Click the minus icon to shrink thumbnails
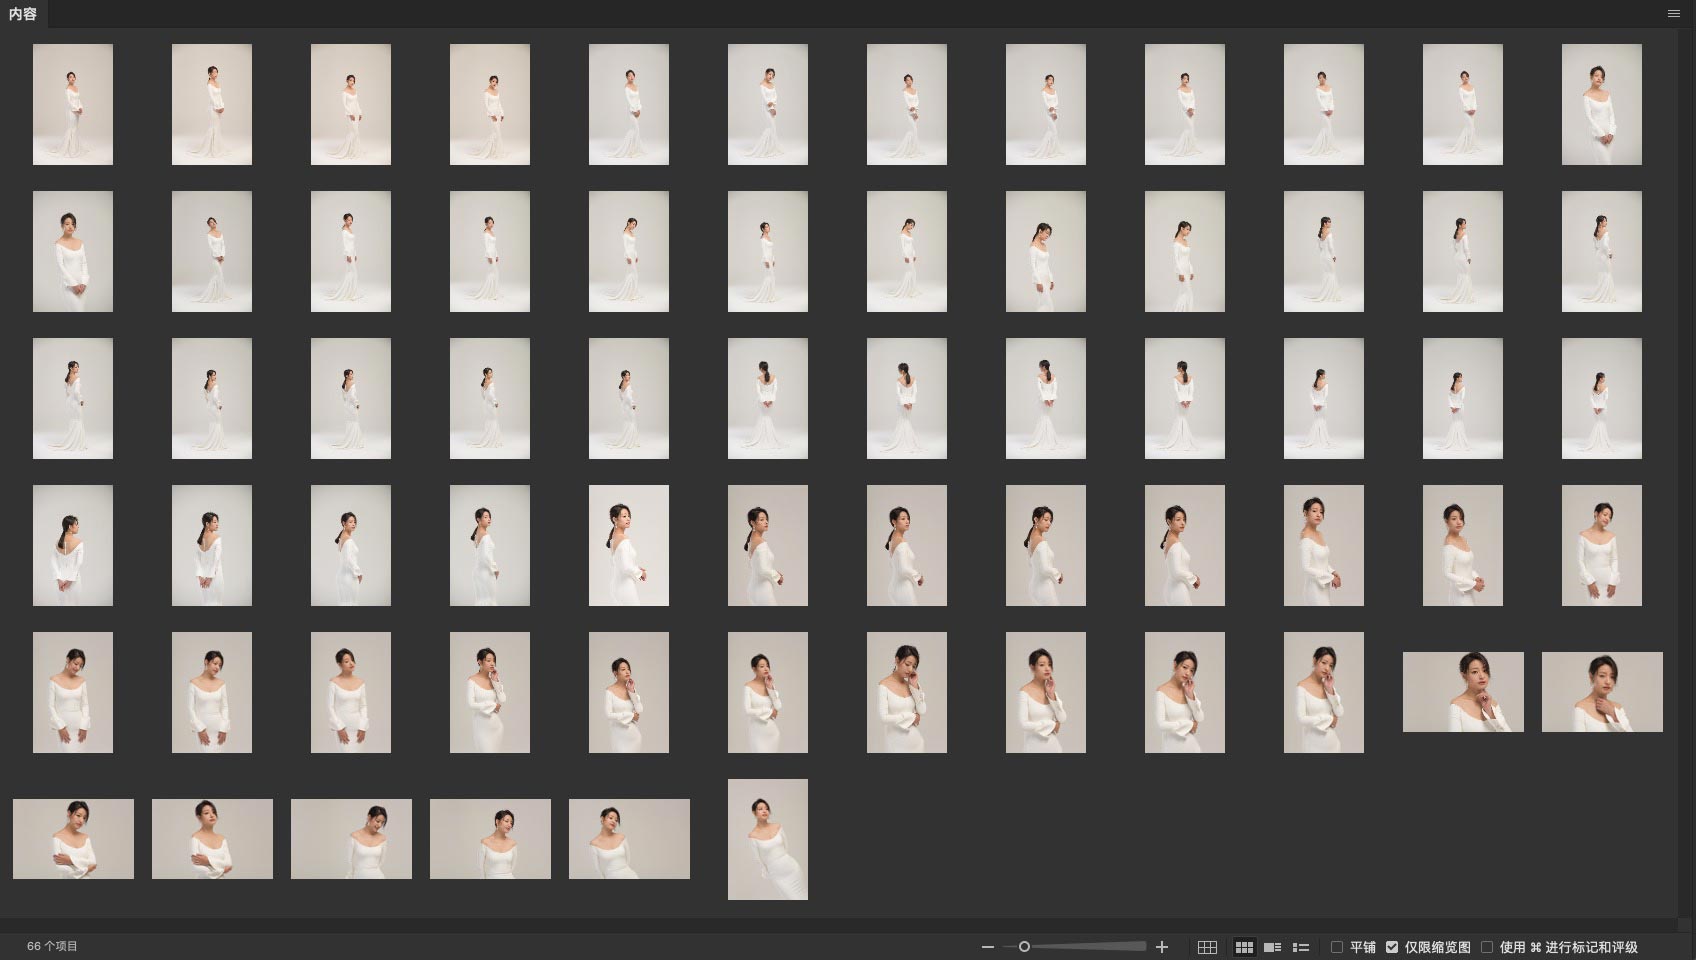 (x=988, y=947)
